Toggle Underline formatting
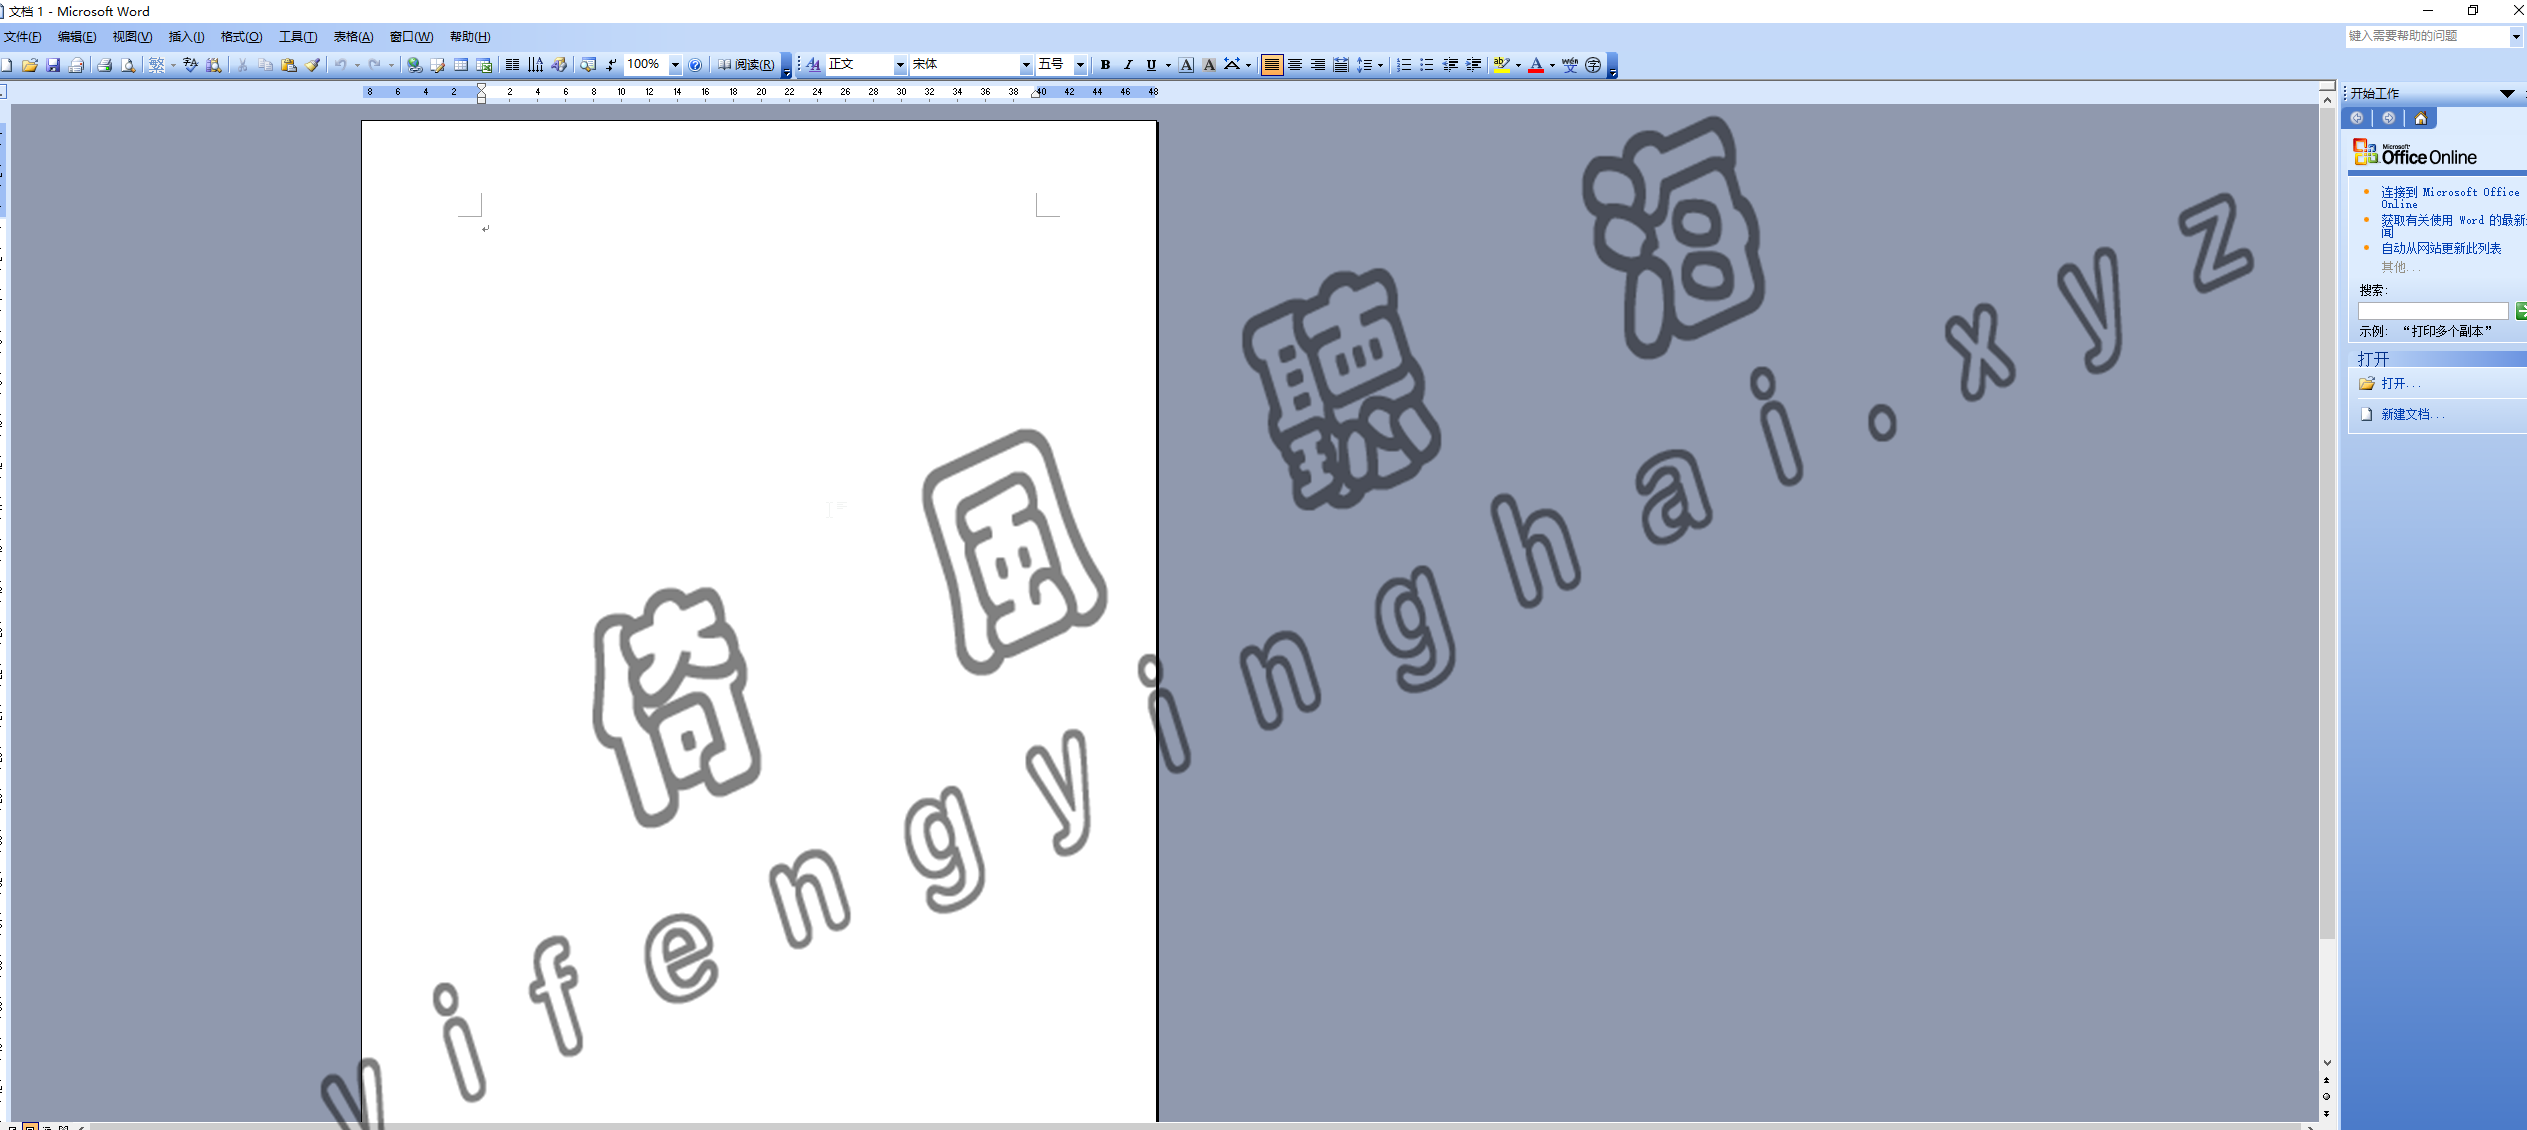2527x1130 pixels. (1151, 65)
